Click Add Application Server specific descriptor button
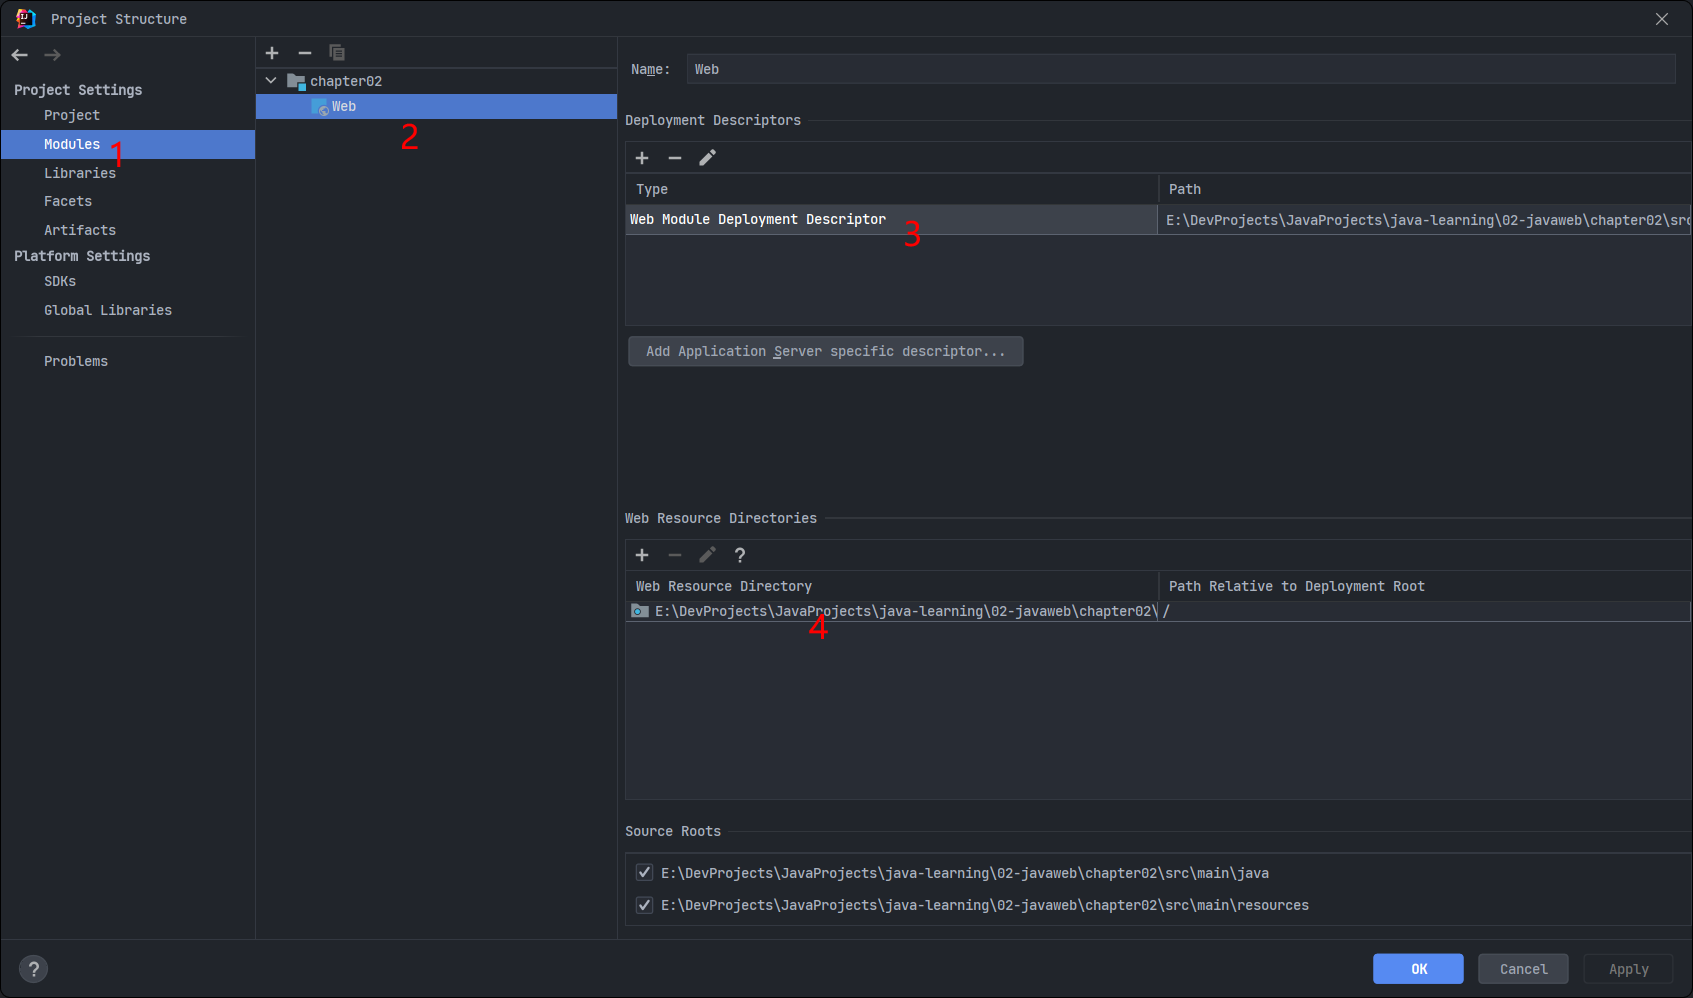The height and width of the screenshot is (998, 1693). tap(826, 351)
